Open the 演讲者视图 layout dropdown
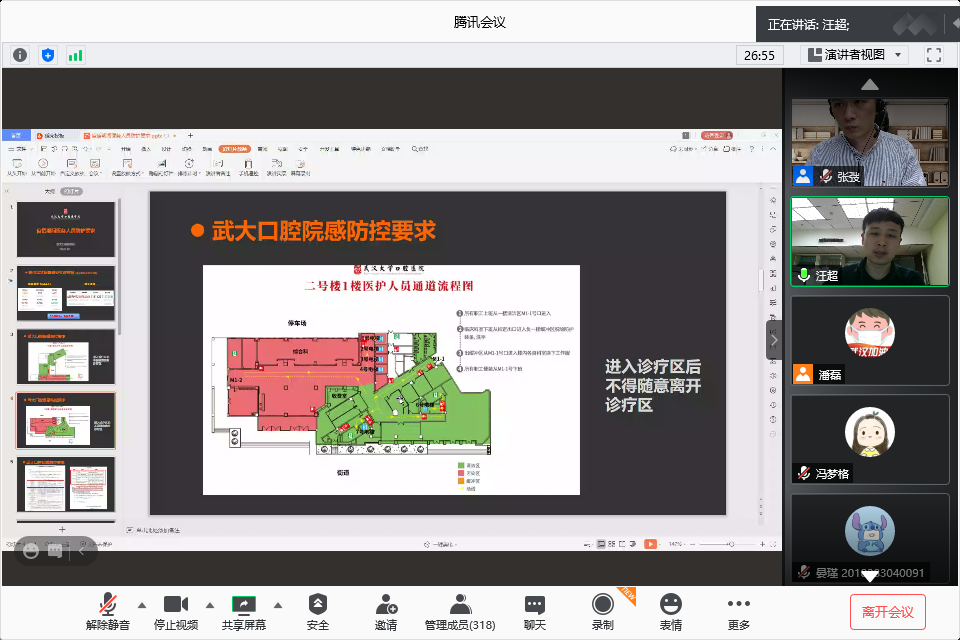This screenshot has height=640, width=960. coord(855,55)
